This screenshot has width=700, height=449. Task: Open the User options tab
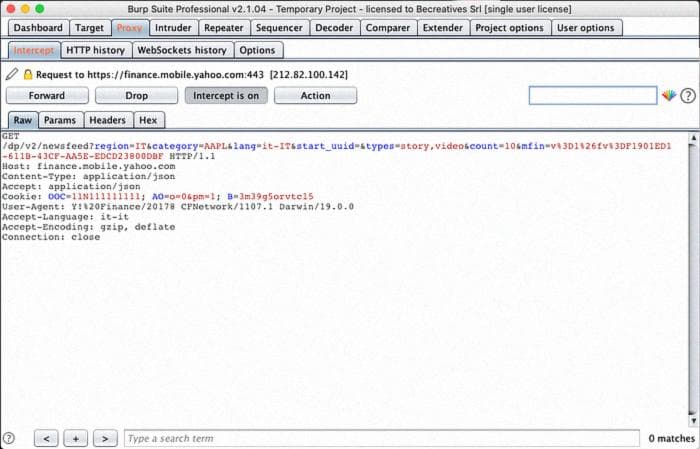pos(586,28)
